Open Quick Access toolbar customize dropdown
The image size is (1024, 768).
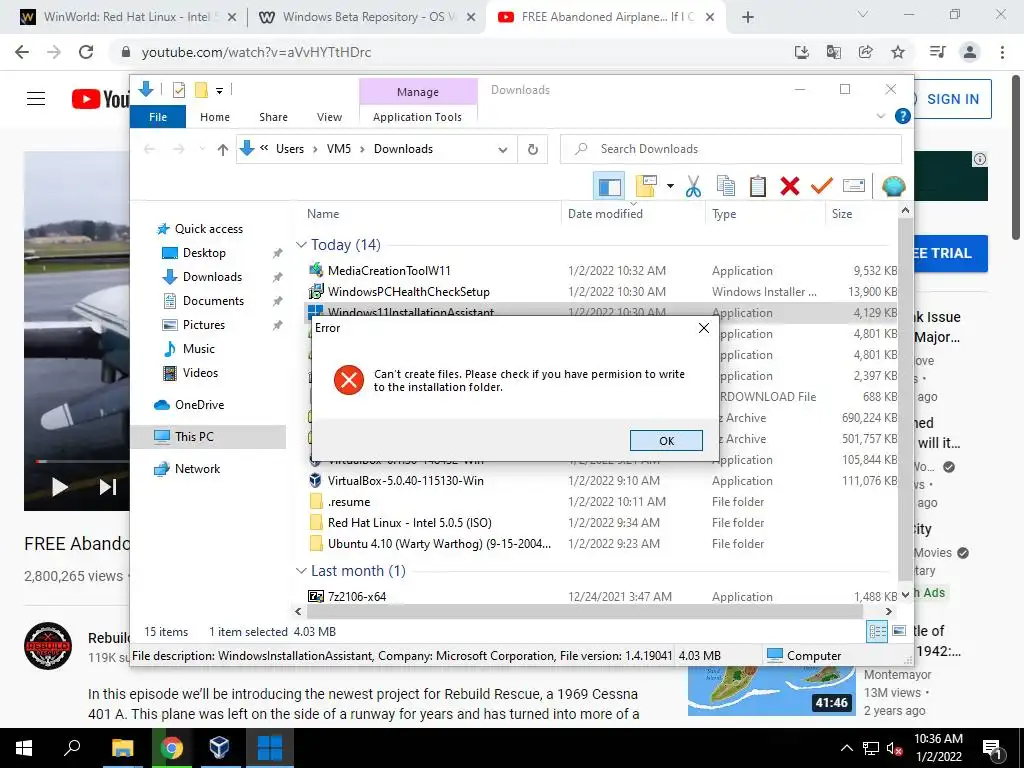pyautogui.click(x=219, y=91)
